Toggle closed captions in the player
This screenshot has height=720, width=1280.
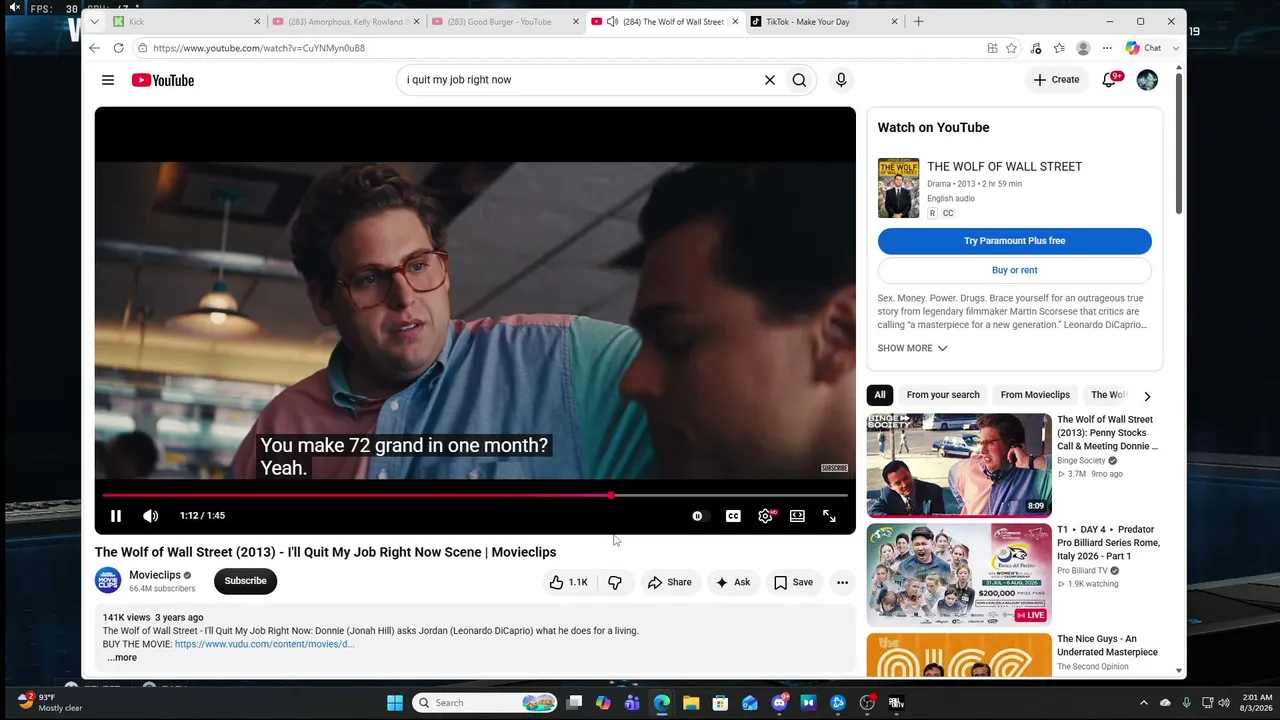pos(733,516)
